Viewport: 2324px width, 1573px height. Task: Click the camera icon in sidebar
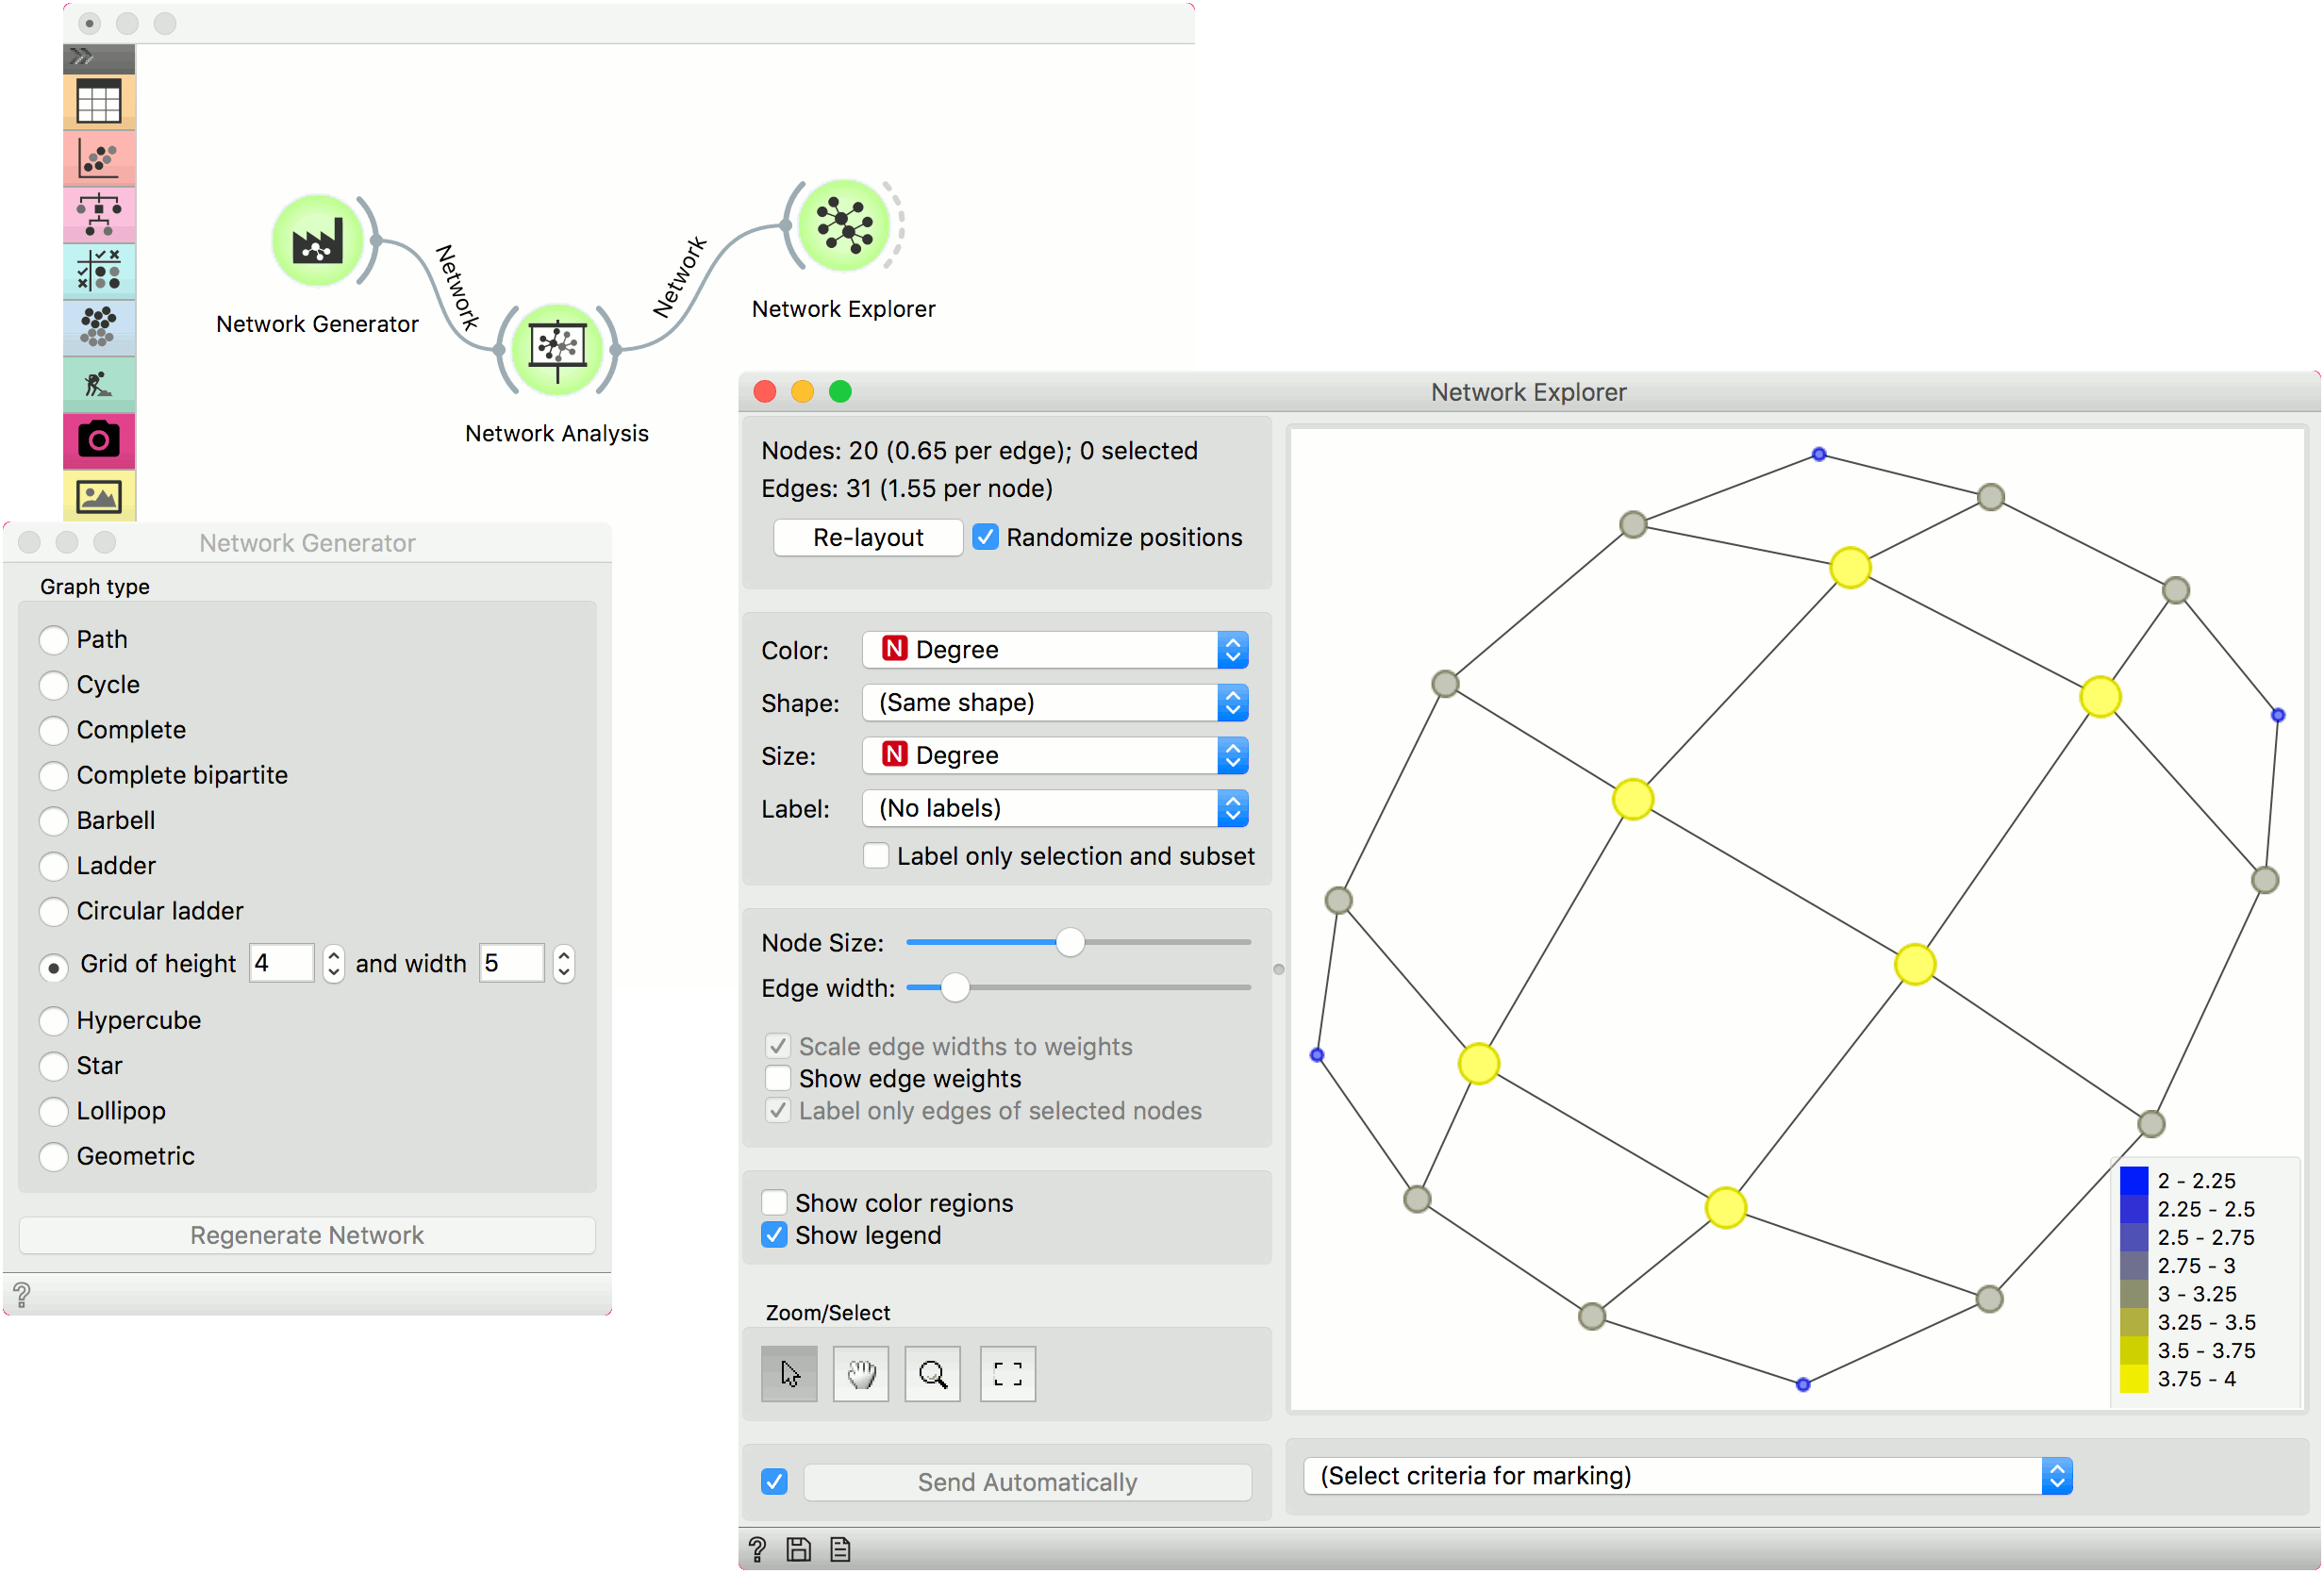98,439
